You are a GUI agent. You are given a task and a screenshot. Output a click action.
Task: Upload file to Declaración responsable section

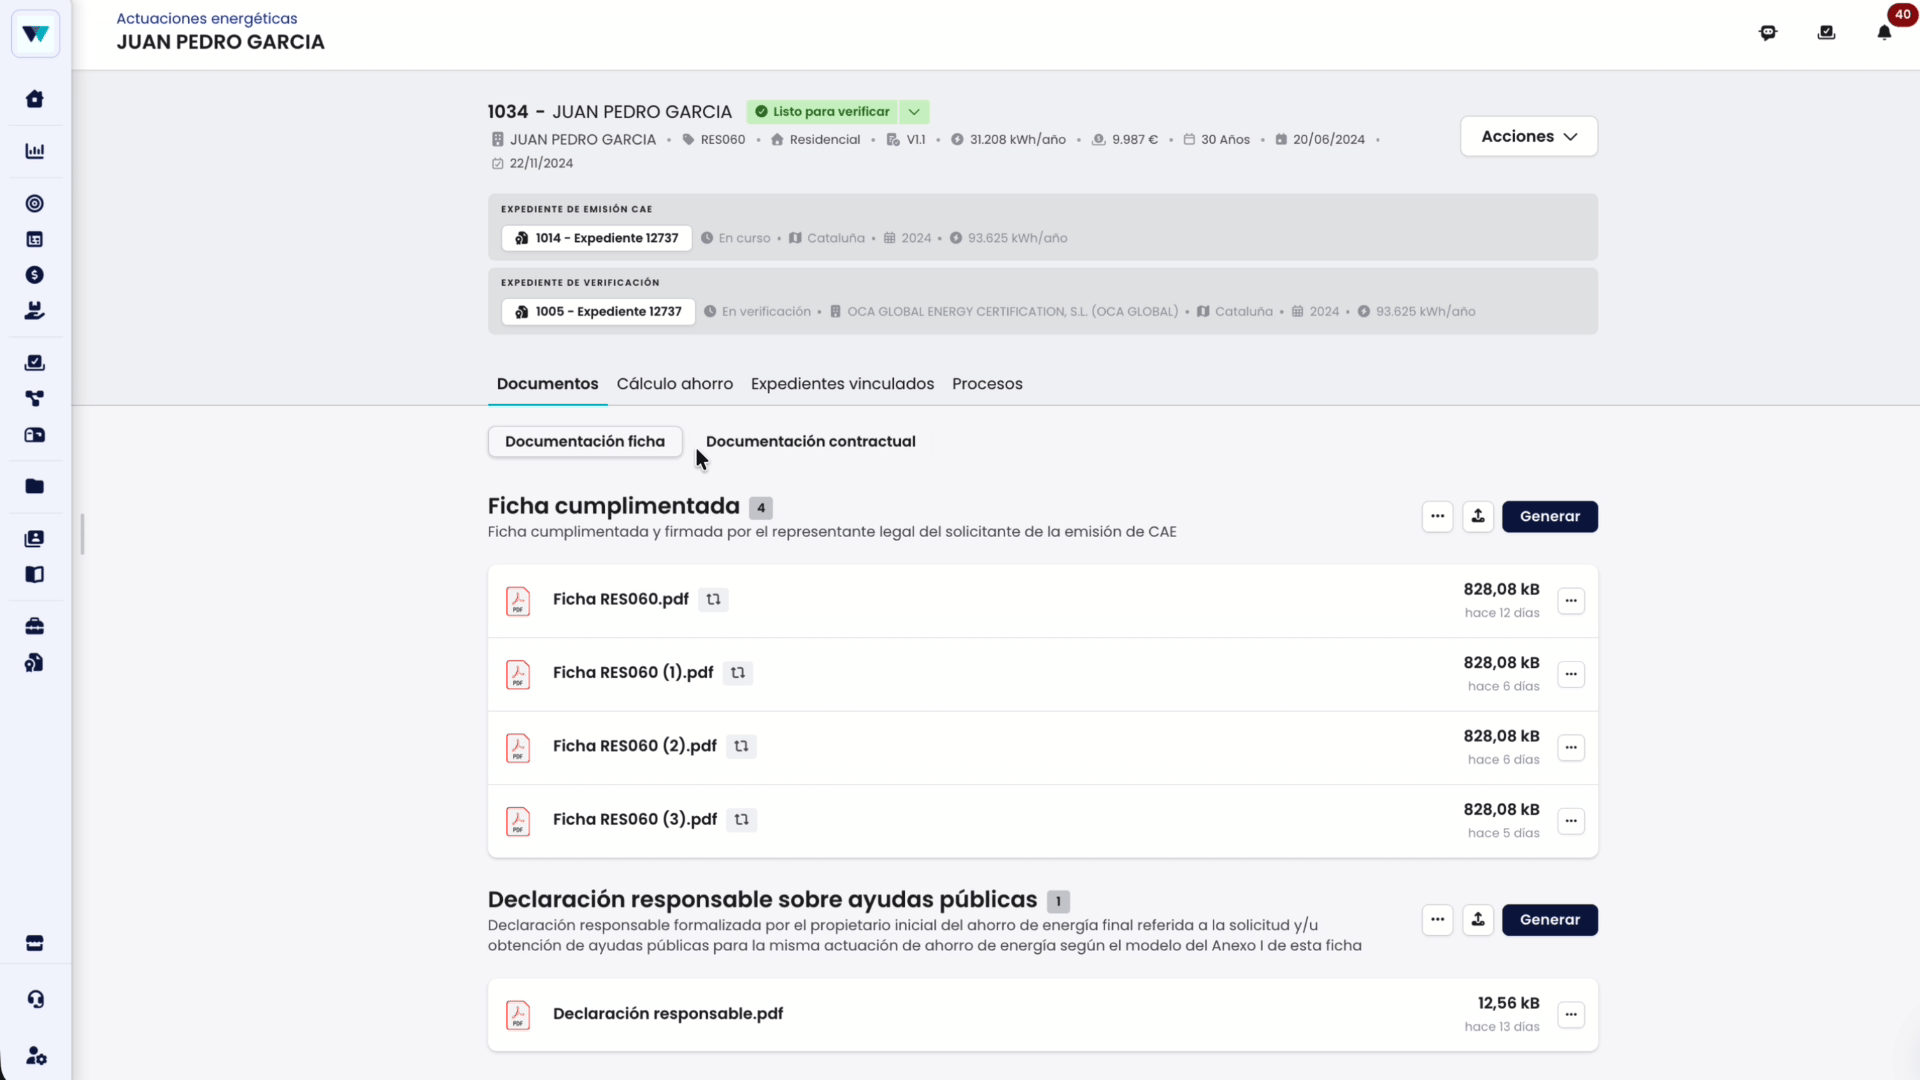point(1478,919)
